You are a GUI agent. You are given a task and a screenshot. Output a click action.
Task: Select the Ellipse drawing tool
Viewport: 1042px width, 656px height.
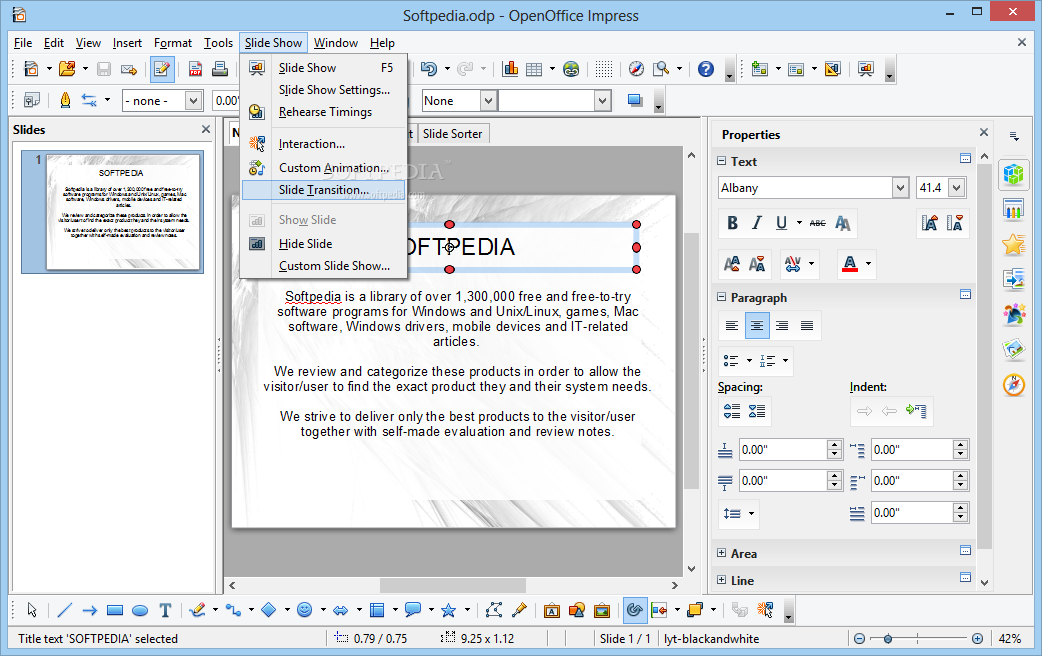[140, 610]
